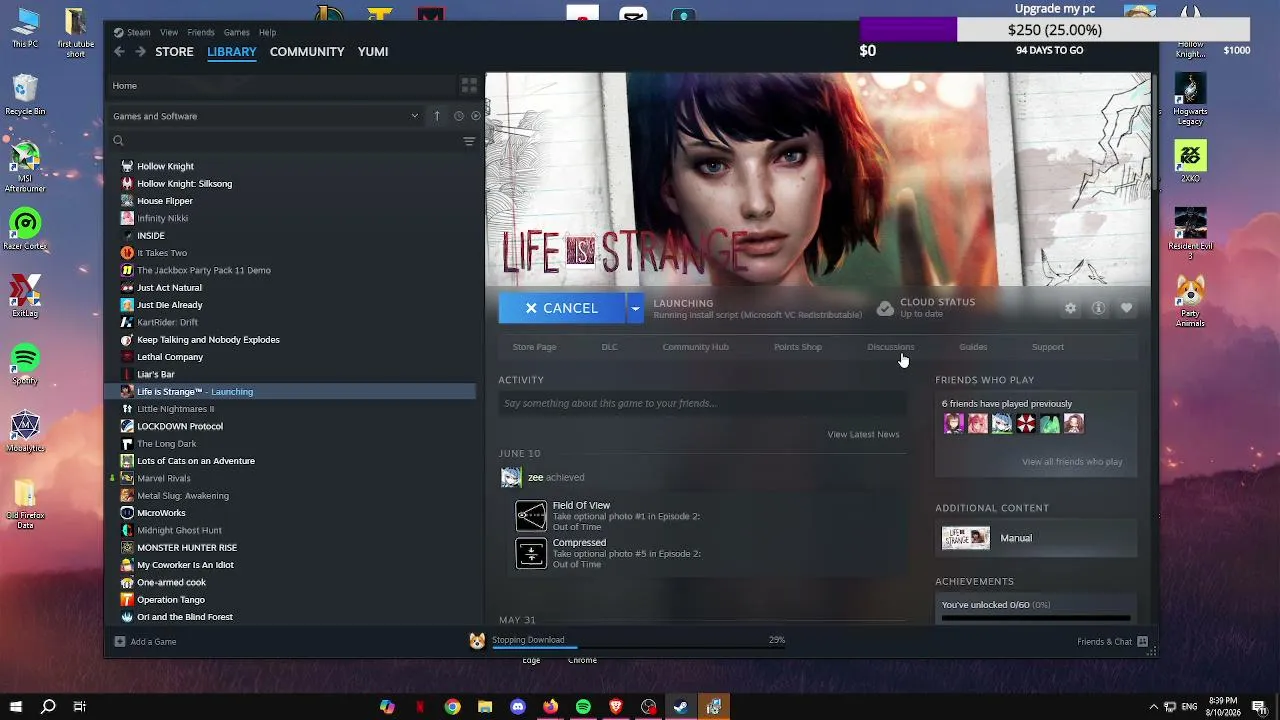Open the Steam taskbar icon
The width and height of the screenshot is (1280, 720).
coord(681,707)
